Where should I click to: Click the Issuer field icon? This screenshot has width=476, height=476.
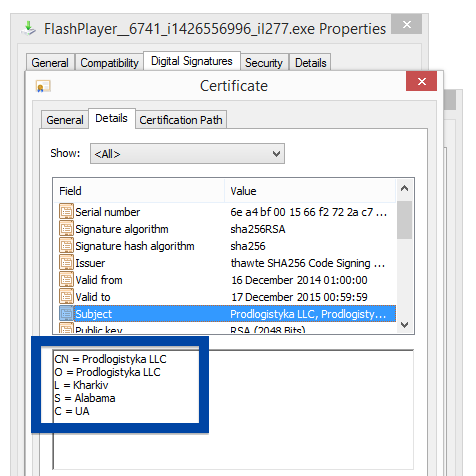[x=66, y=262]
